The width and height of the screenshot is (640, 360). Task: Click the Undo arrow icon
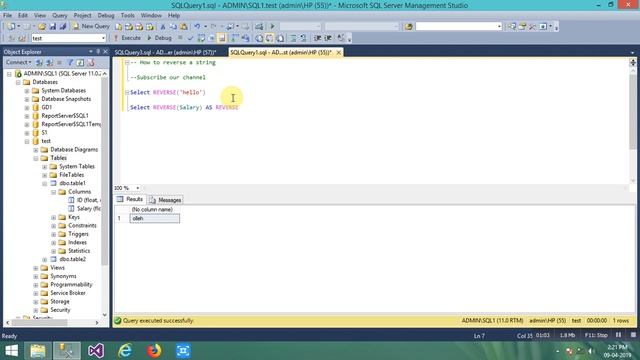coord(197,27)
